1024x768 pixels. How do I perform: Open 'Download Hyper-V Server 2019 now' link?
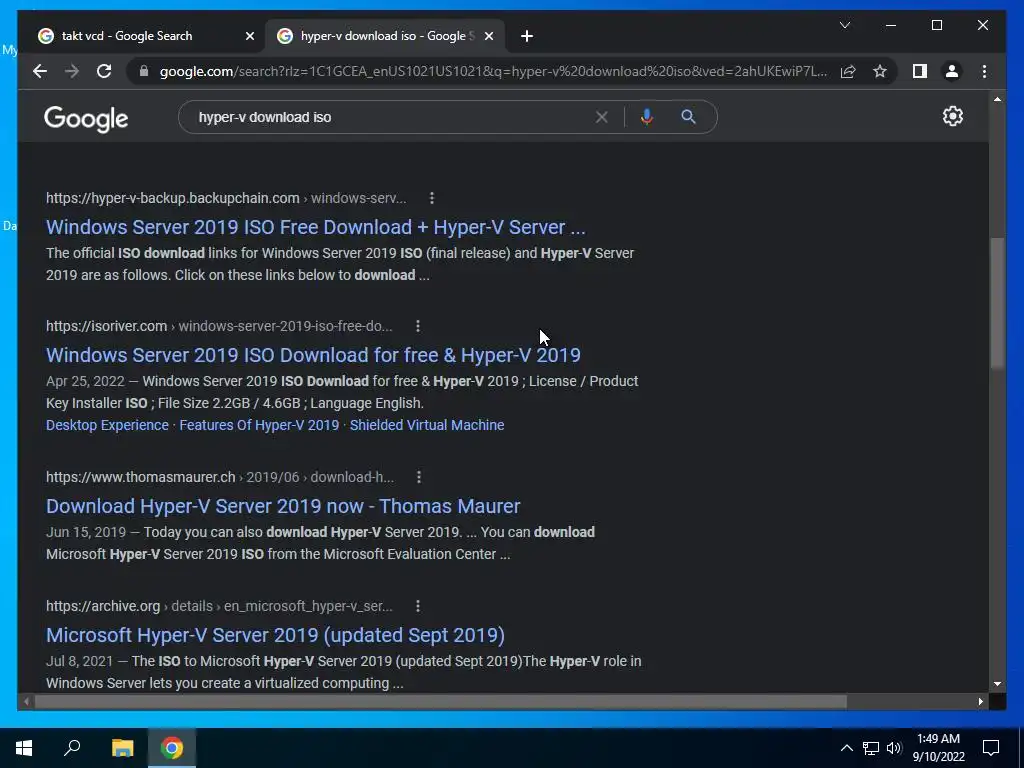283,507
